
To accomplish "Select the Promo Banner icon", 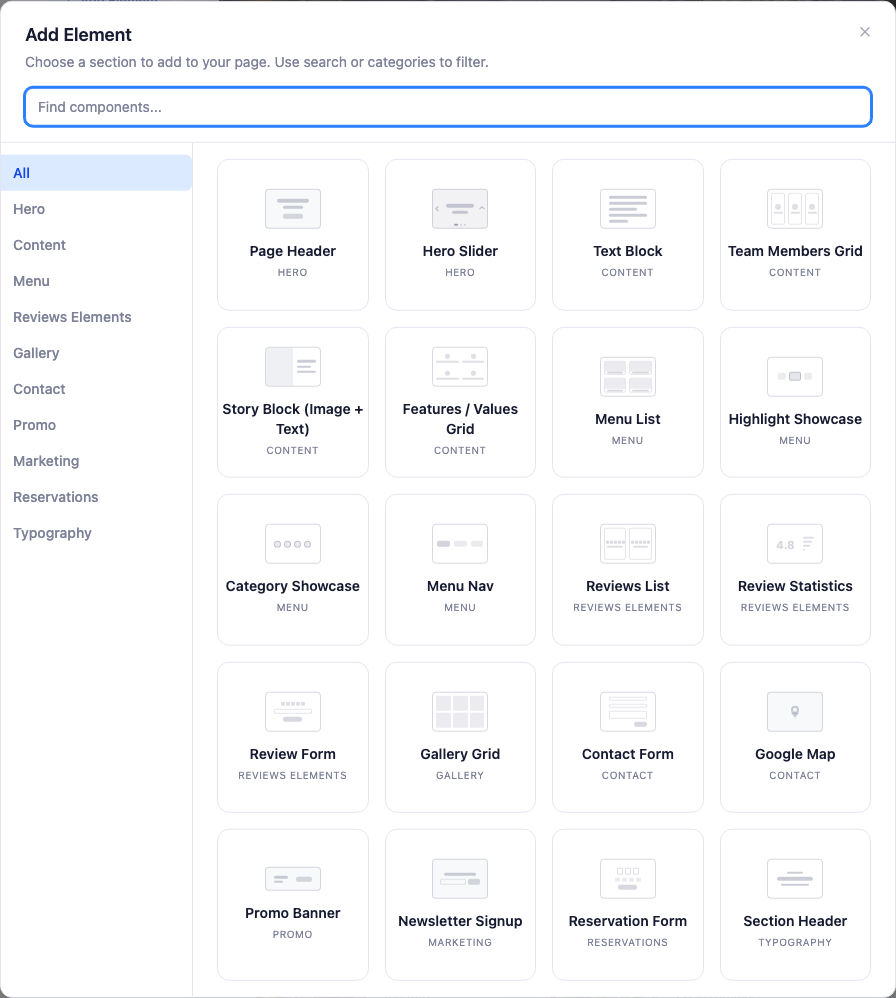I will pos(293,879).
